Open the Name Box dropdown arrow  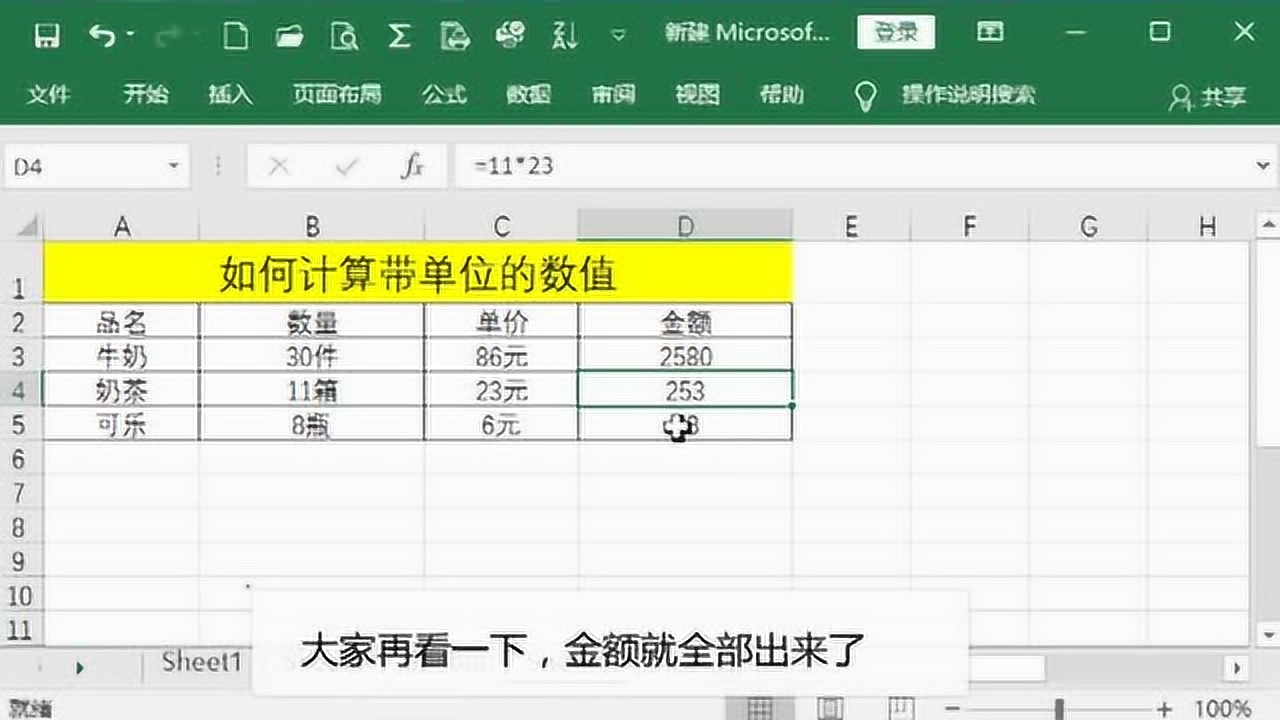click(x=174, y=166)
